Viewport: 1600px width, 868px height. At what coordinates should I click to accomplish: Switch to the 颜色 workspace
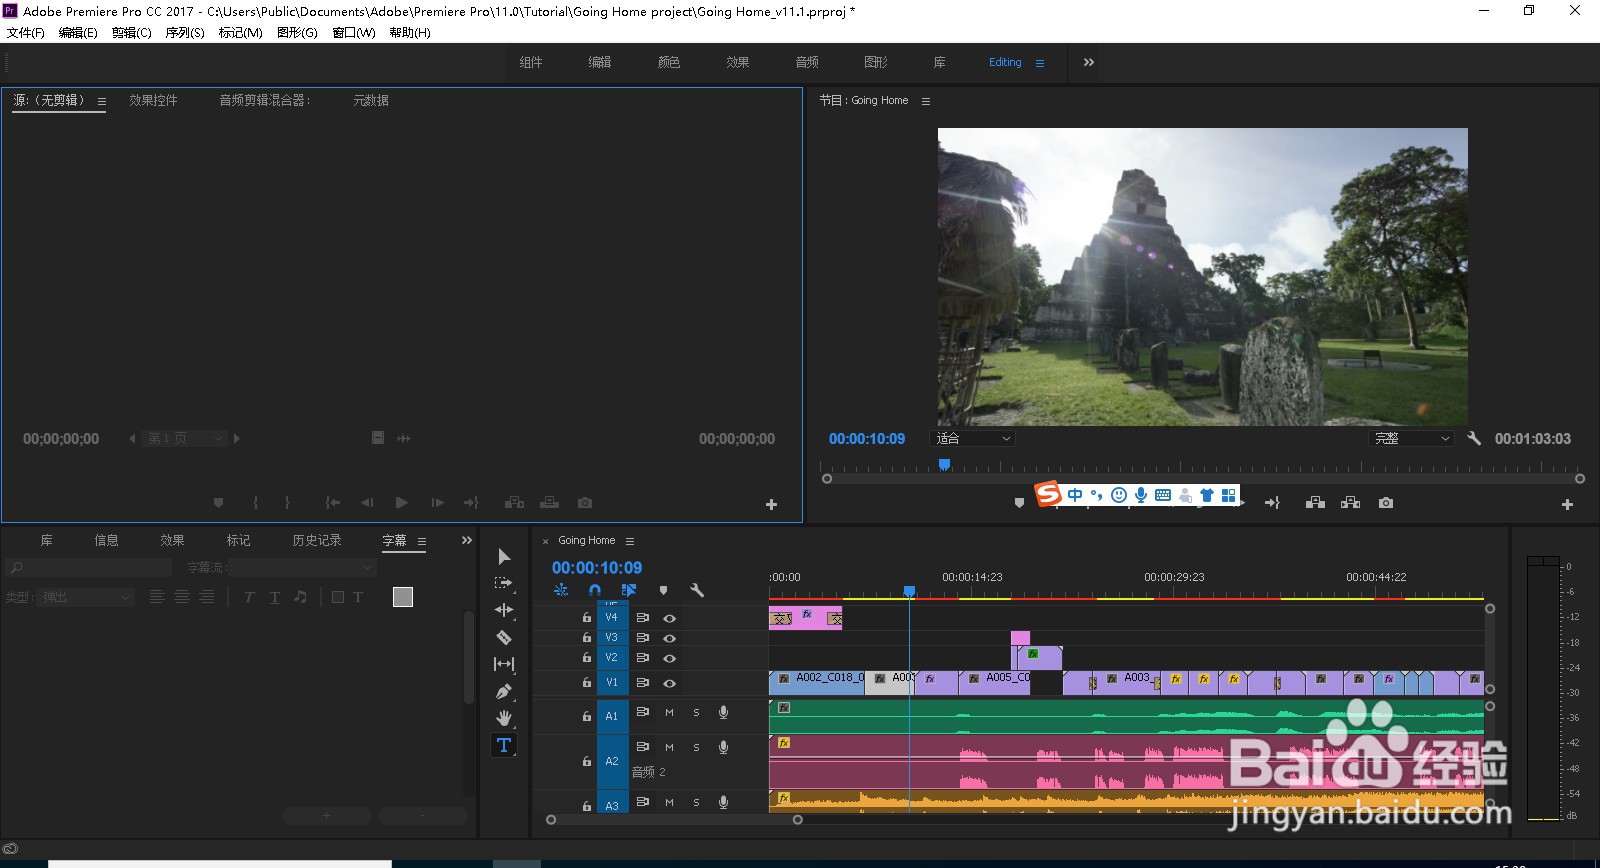click(669, 62)
